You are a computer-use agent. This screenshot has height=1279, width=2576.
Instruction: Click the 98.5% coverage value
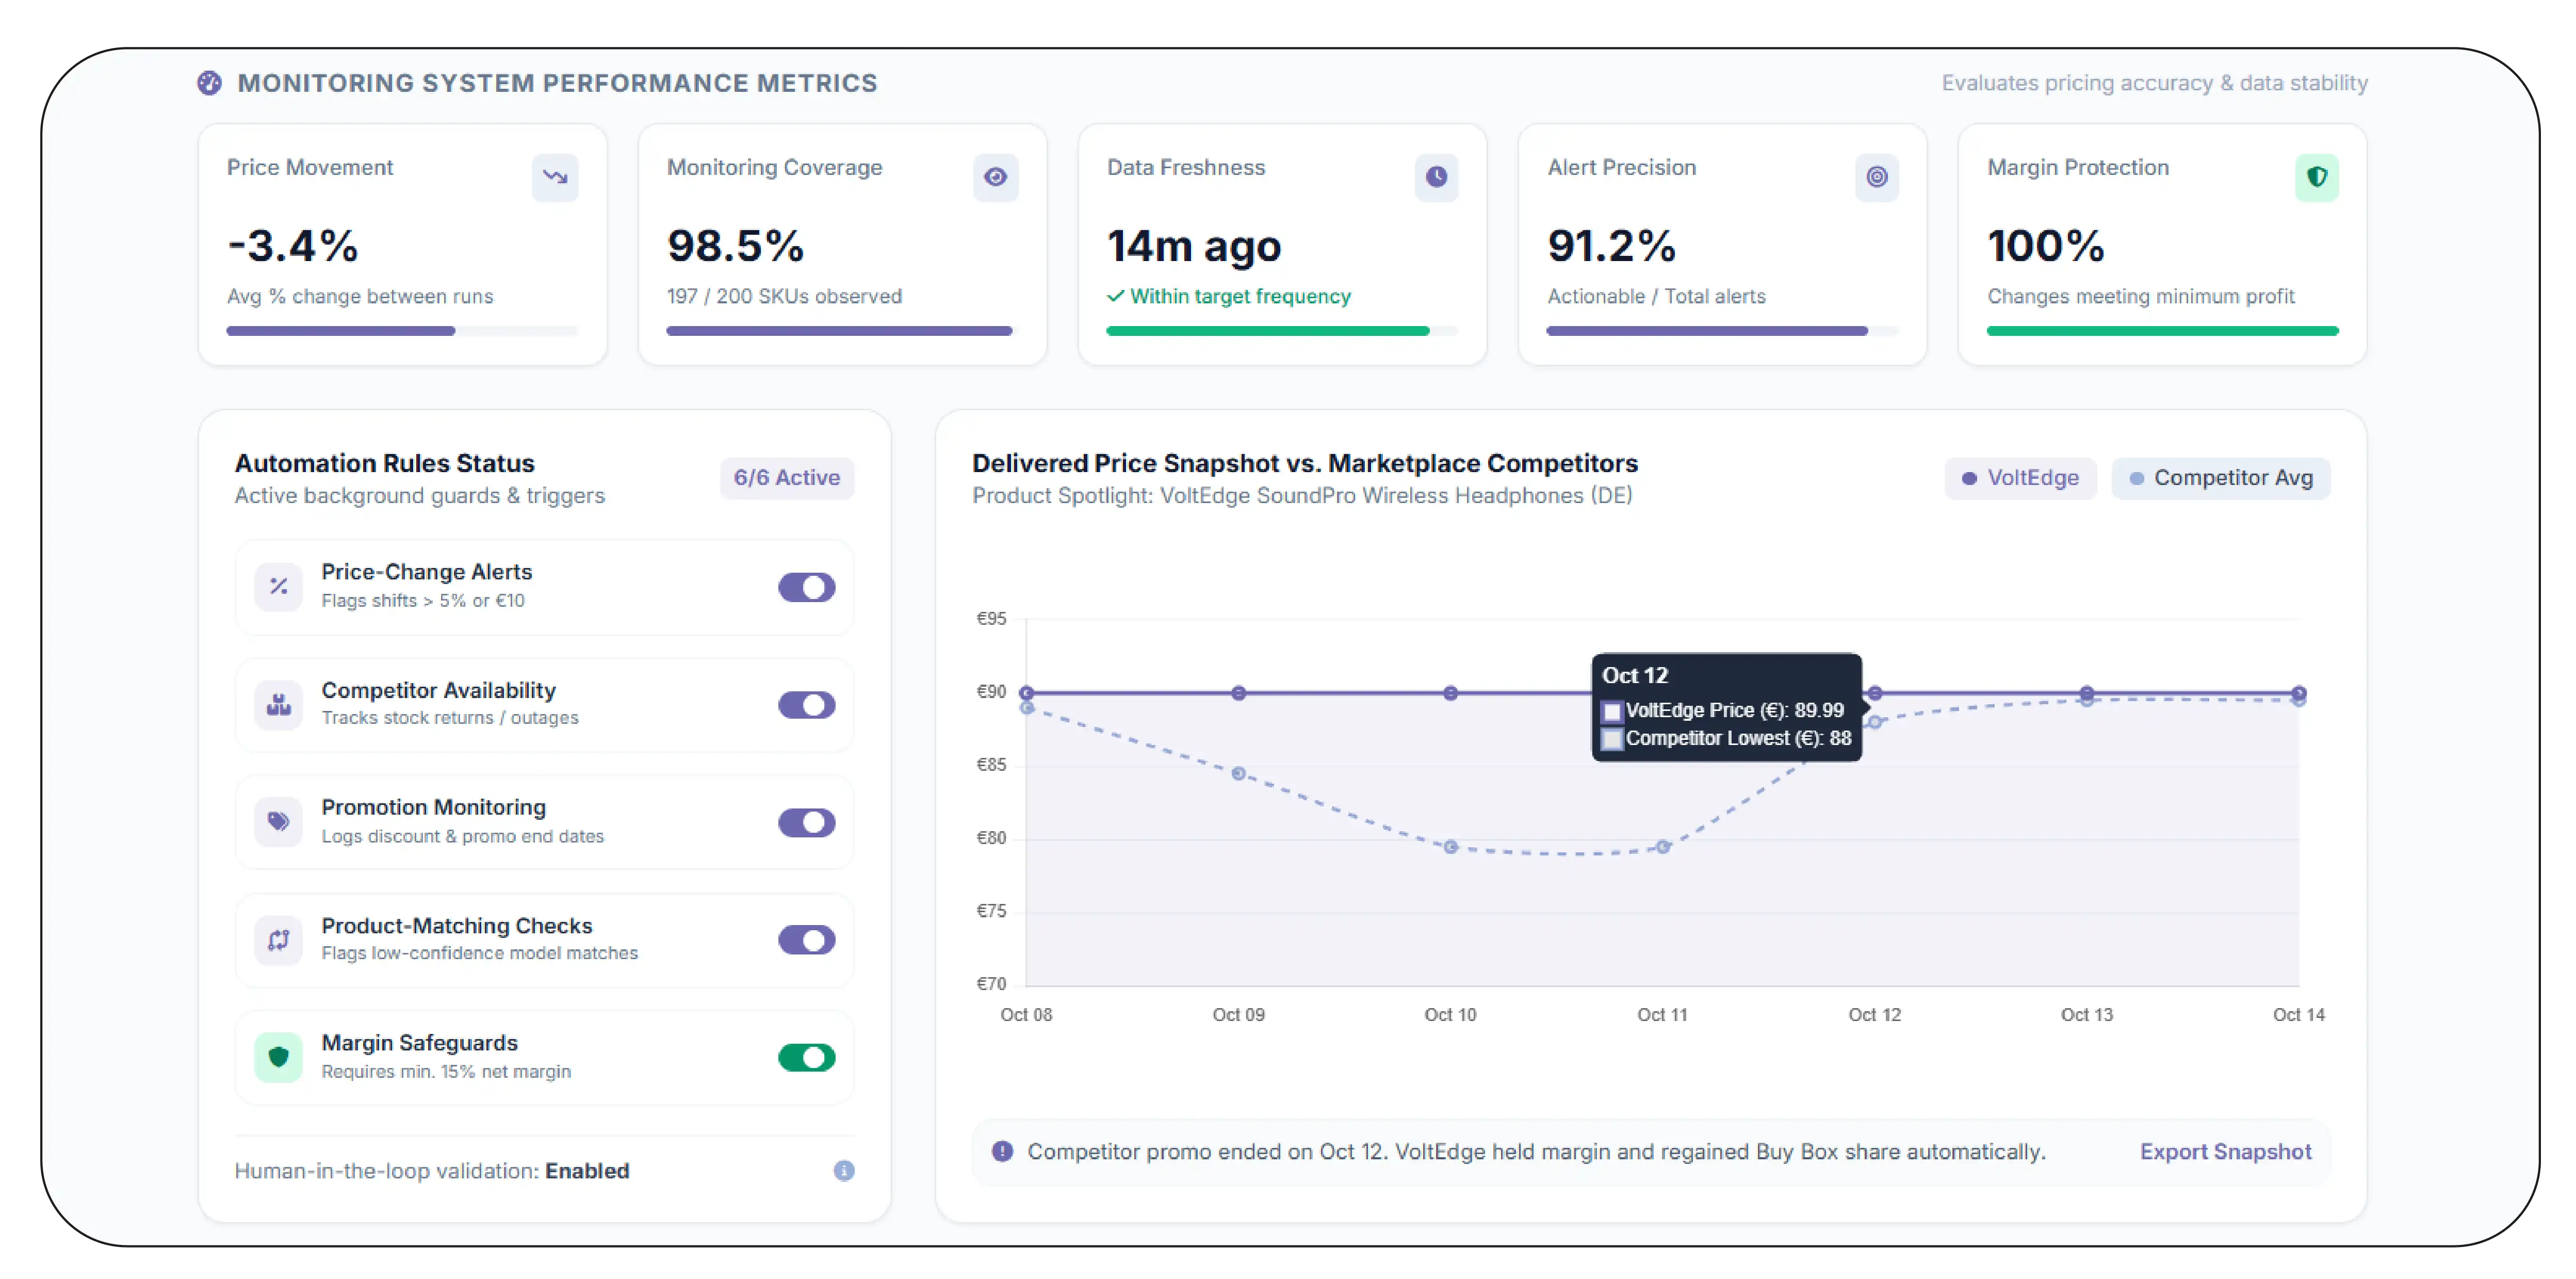pyautogui.click(x=735, y=245)
